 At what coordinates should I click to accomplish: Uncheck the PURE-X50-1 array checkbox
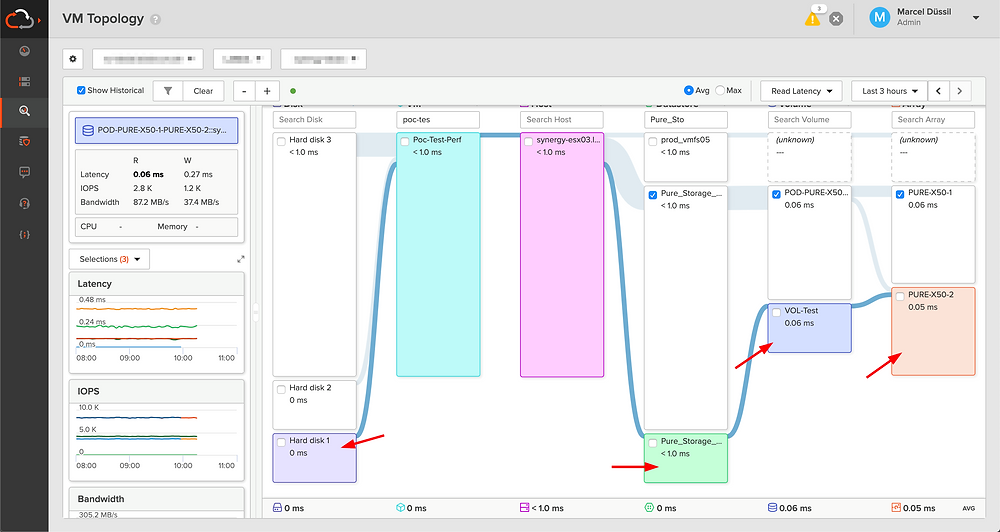pyautogui.click(x=900, y=194)
